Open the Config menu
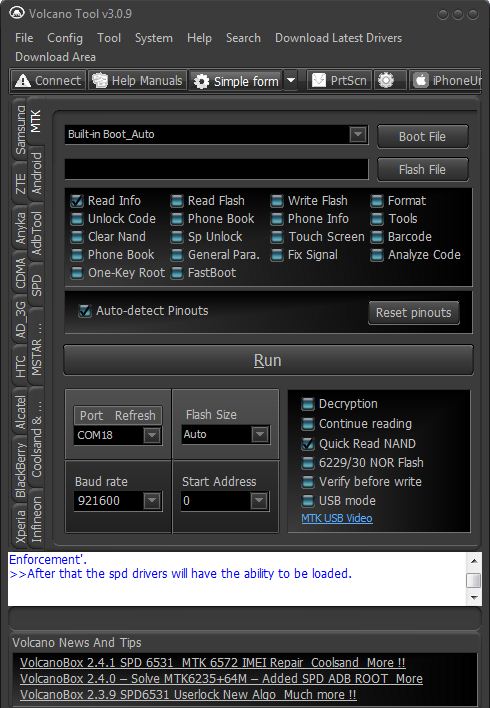 pyautogui.click(x=65, y=38)
